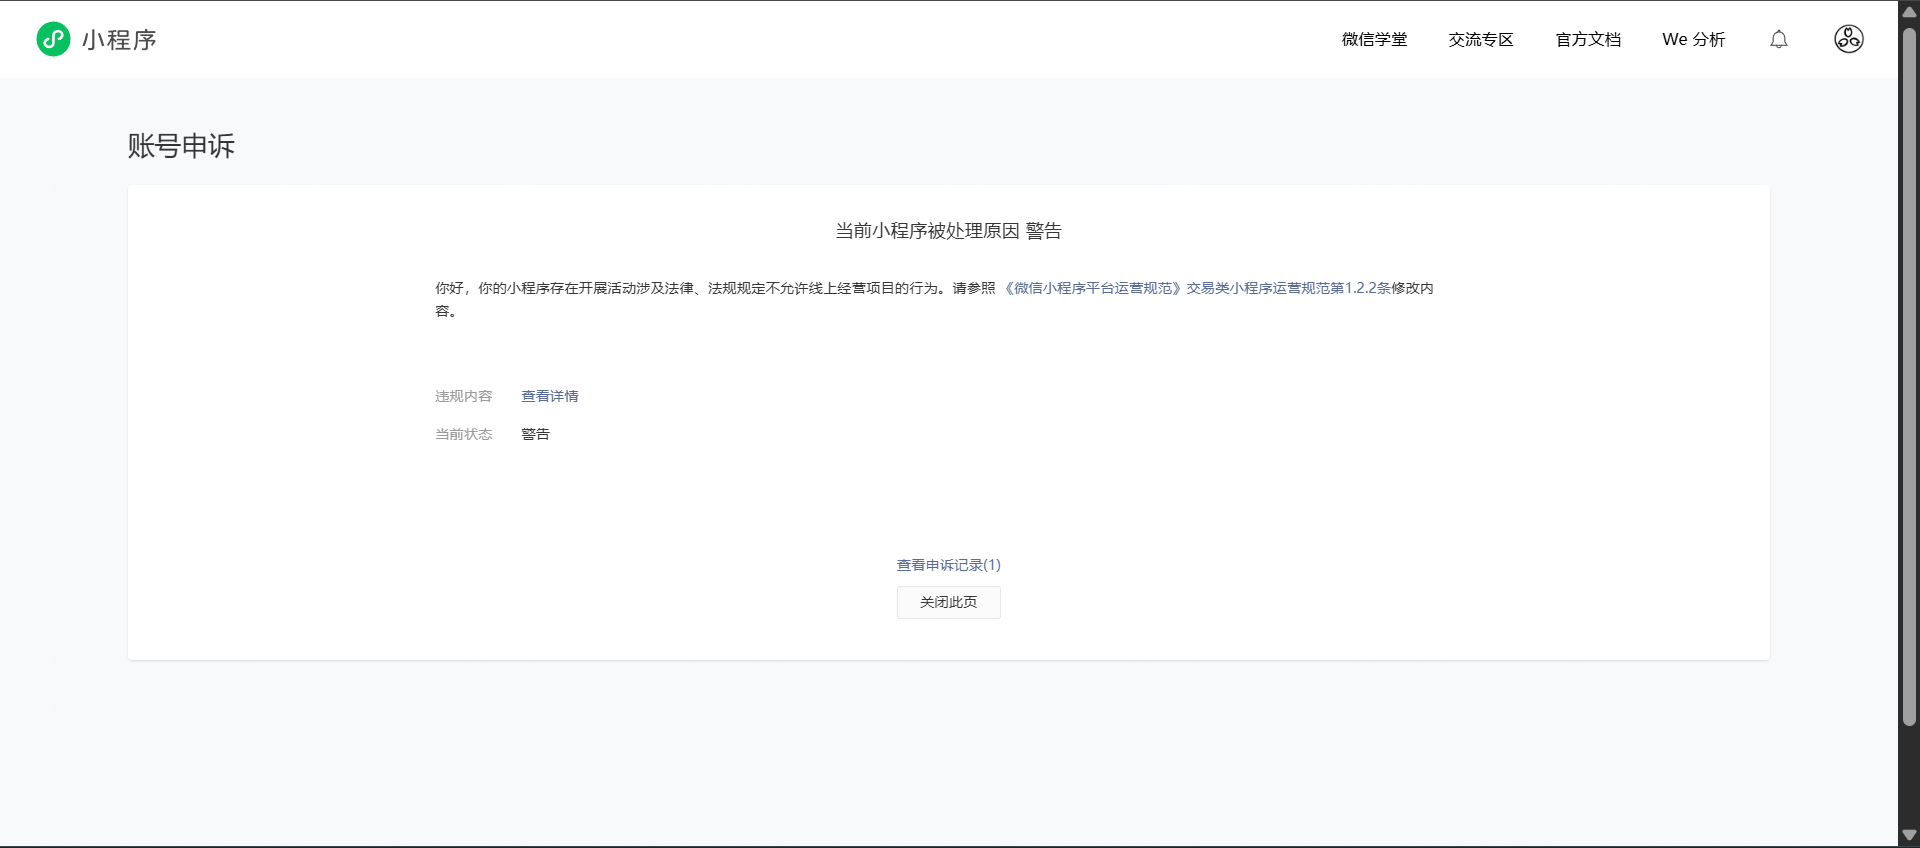The width and height of the screenshot is (1920, 848).
Task: Open the account avatar menu
Action: tap(1849, 39)
